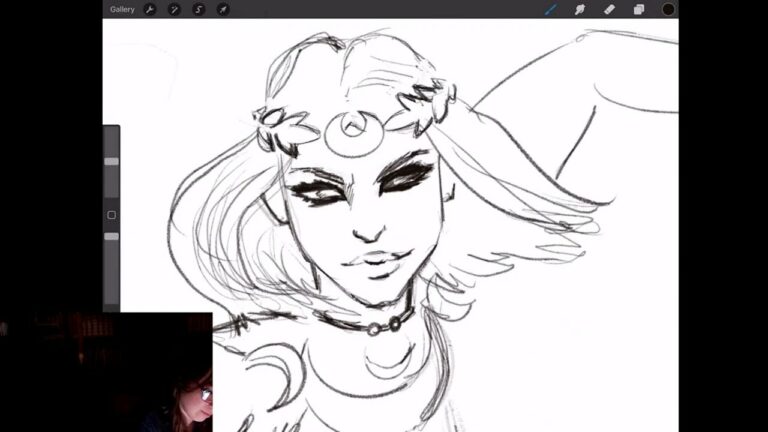Select the Brush tool
The height and width of the screenshot is (432, 768).
[551, 9]
